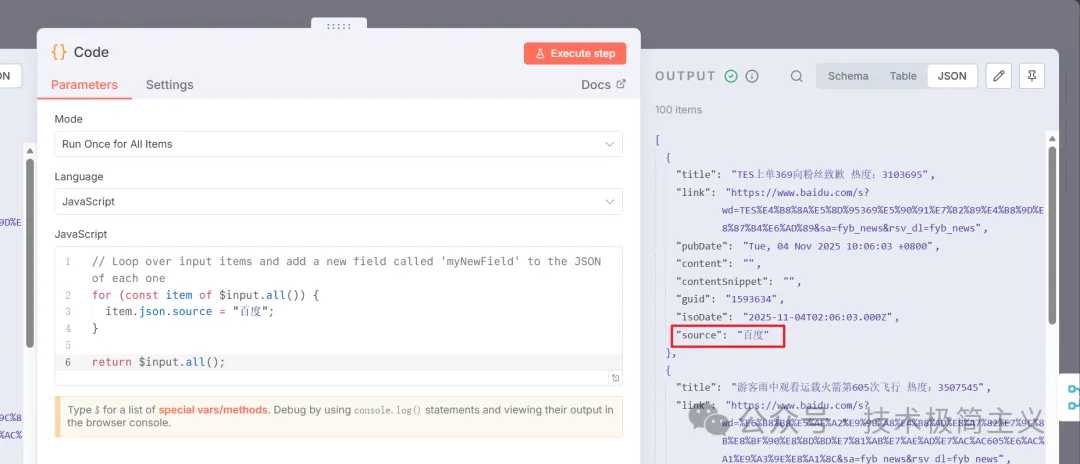Grab the panel drag handle at top
Viewport: 1080px width, 464px height.
click(338, 26)
